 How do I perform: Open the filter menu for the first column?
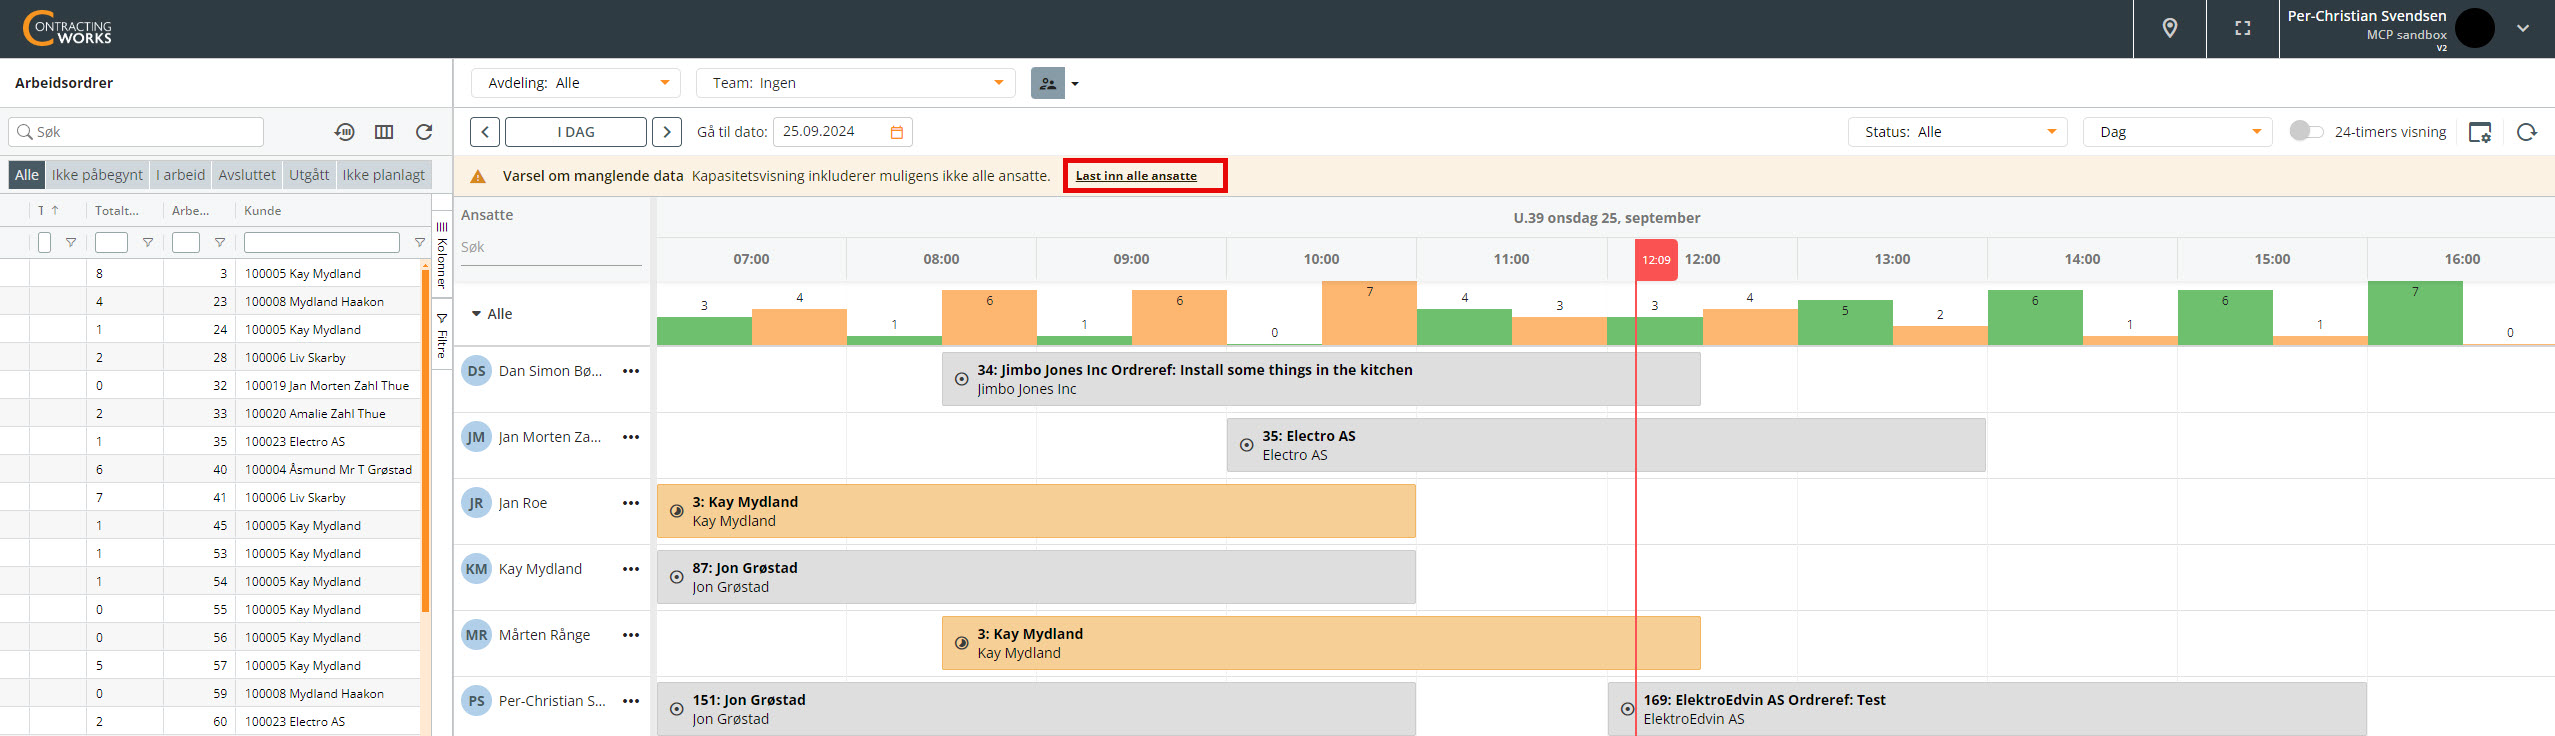[70, 243]
